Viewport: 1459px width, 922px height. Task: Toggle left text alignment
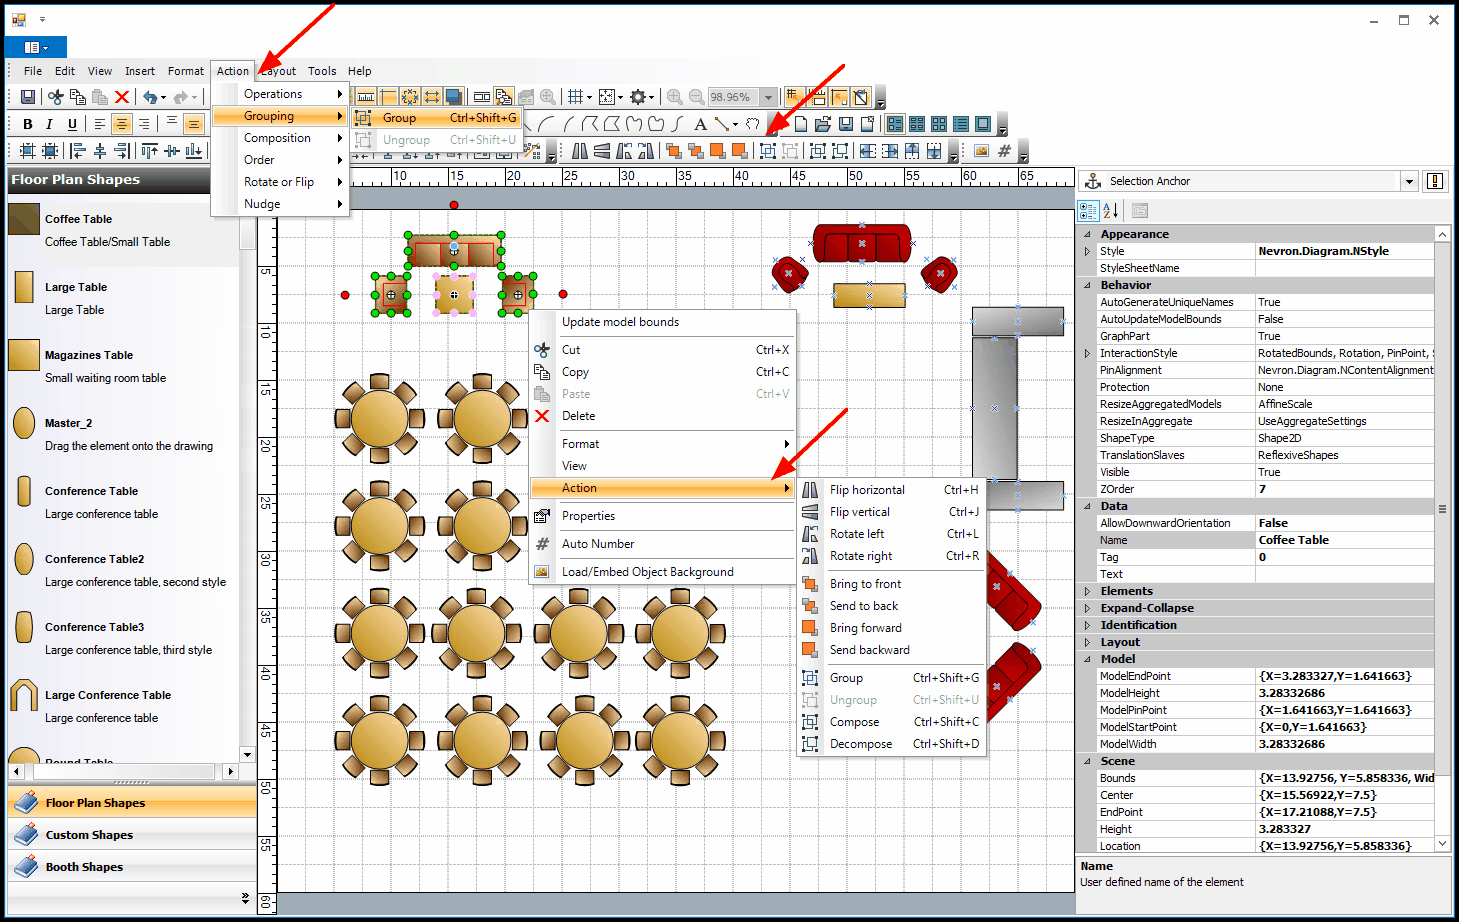click(99, 124)
